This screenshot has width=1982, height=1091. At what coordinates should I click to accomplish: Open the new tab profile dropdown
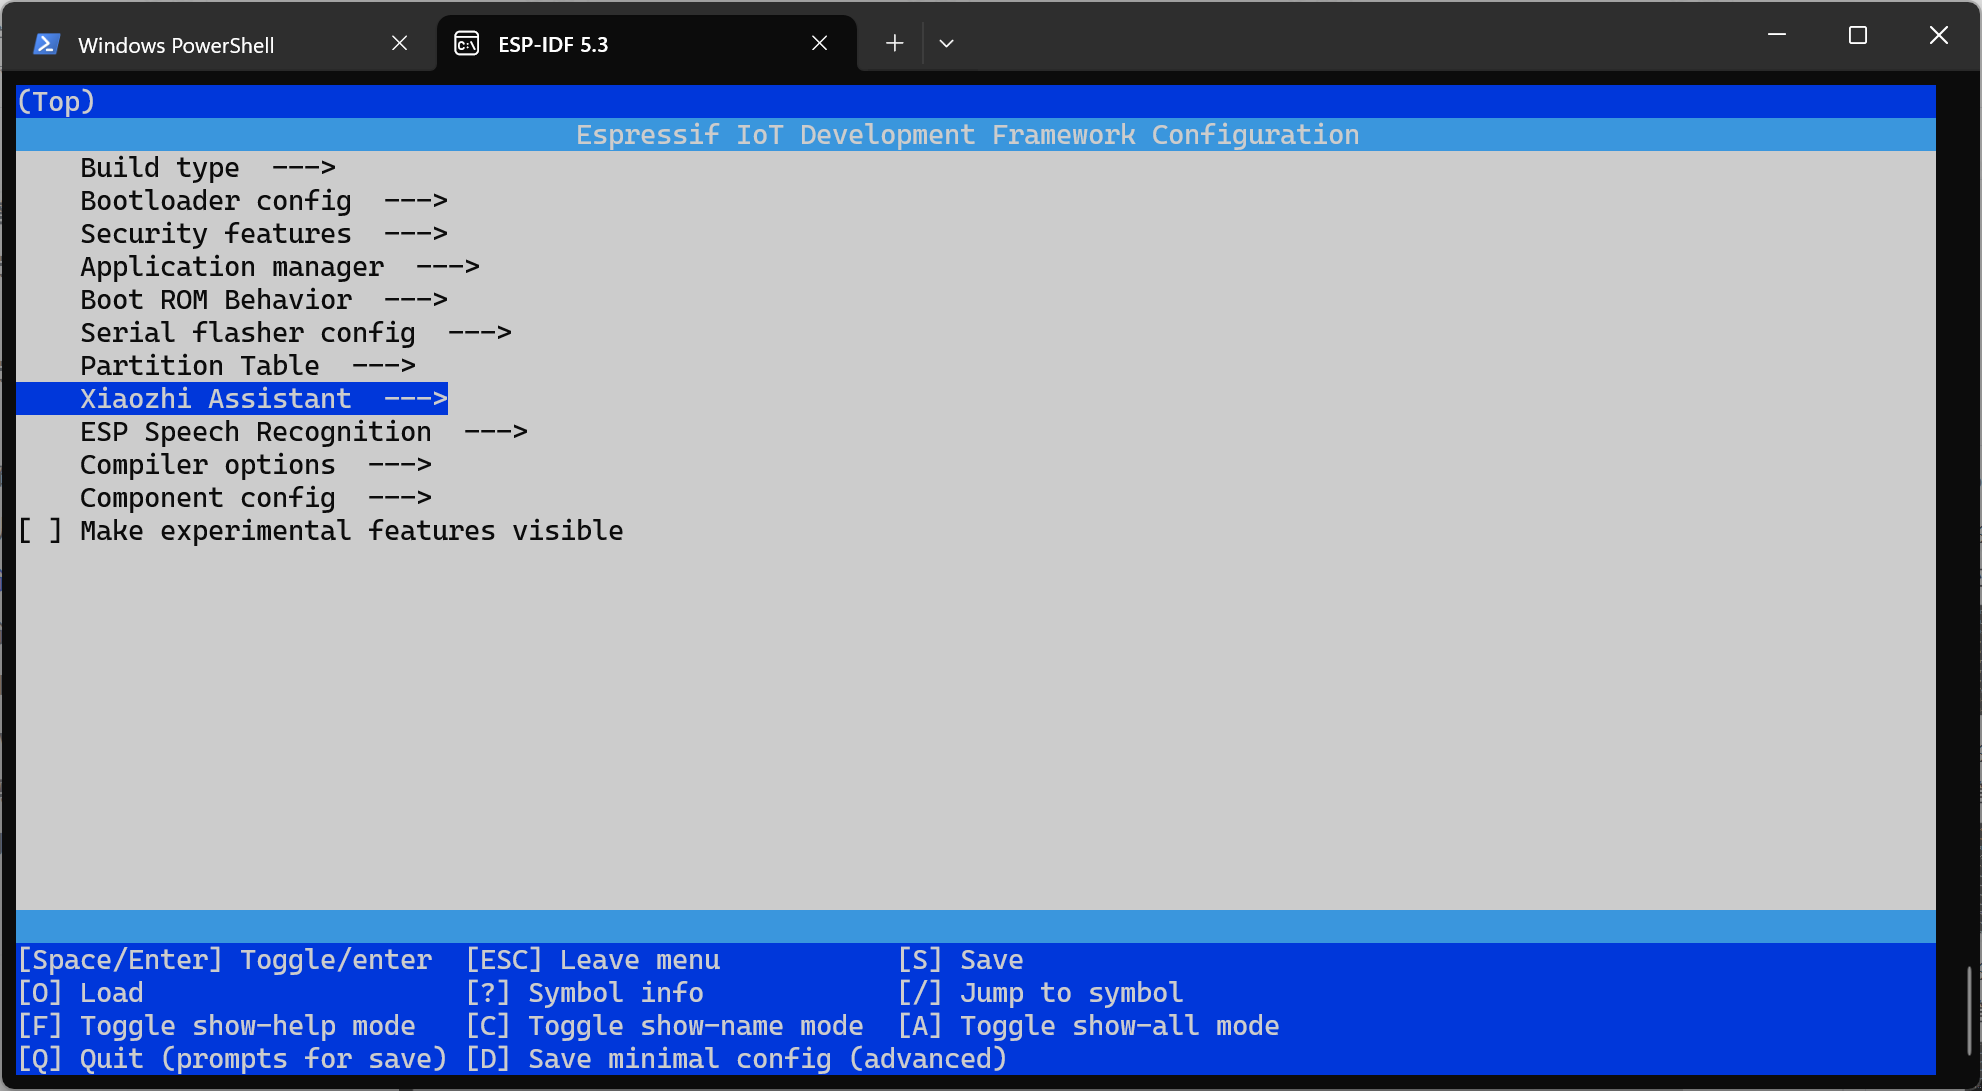[x=946, y=43]
